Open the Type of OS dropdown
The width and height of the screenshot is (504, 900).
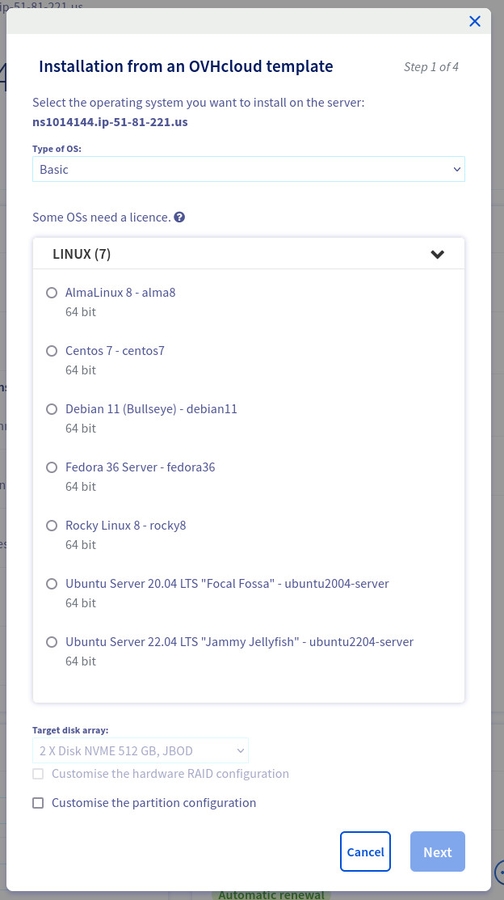(x=249, y=169)
